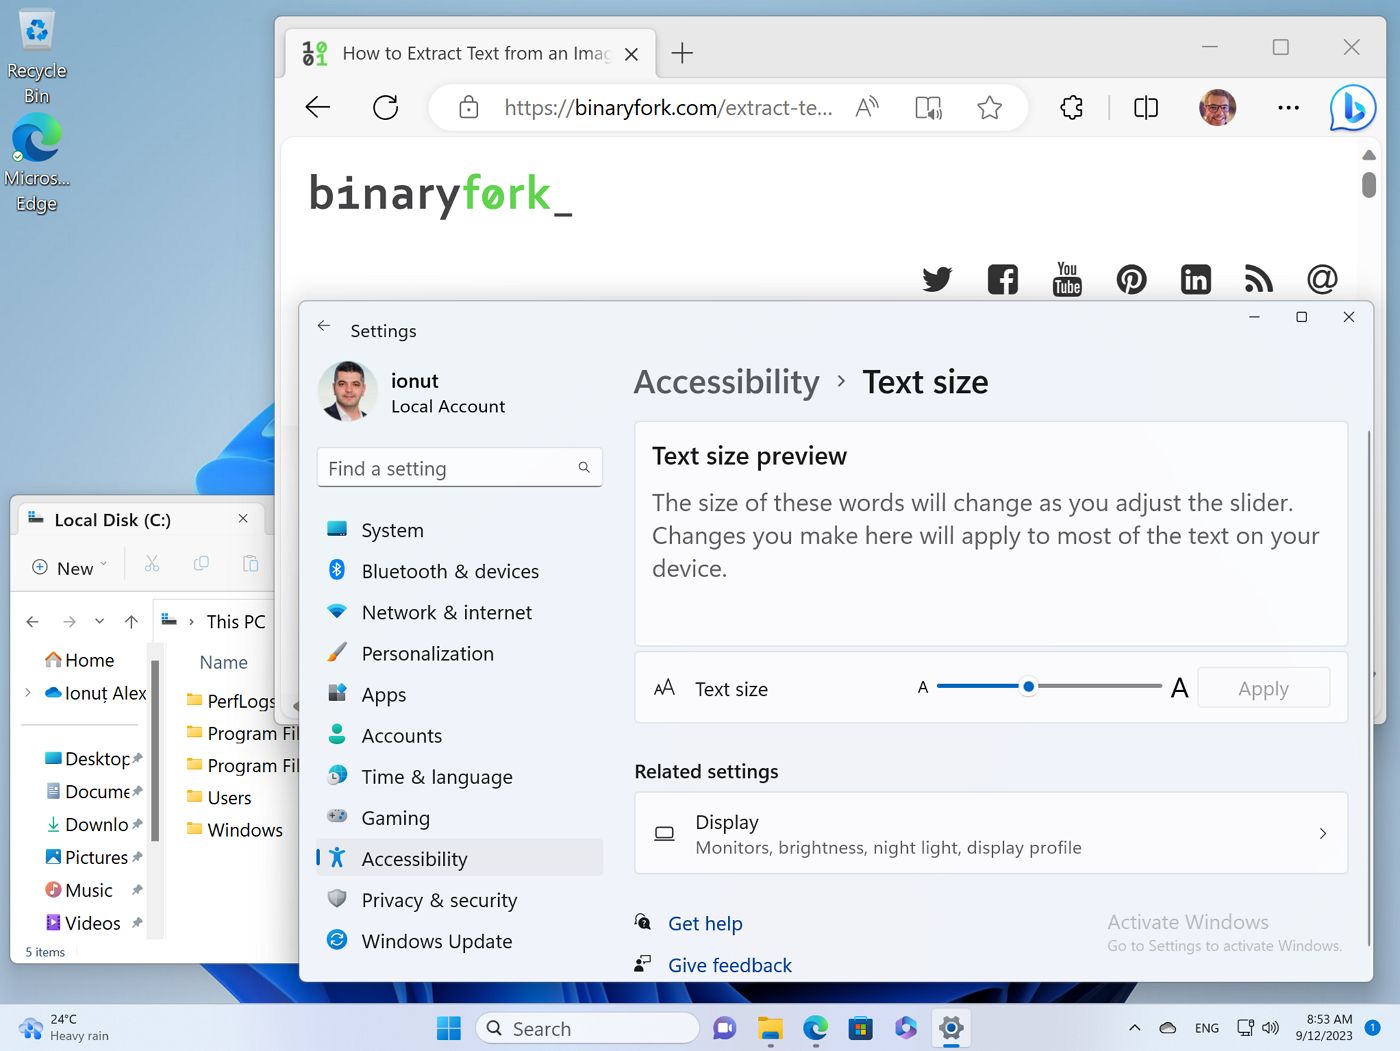
Task: Open the LinkedIn icon
Action: tap(1196, 280)
